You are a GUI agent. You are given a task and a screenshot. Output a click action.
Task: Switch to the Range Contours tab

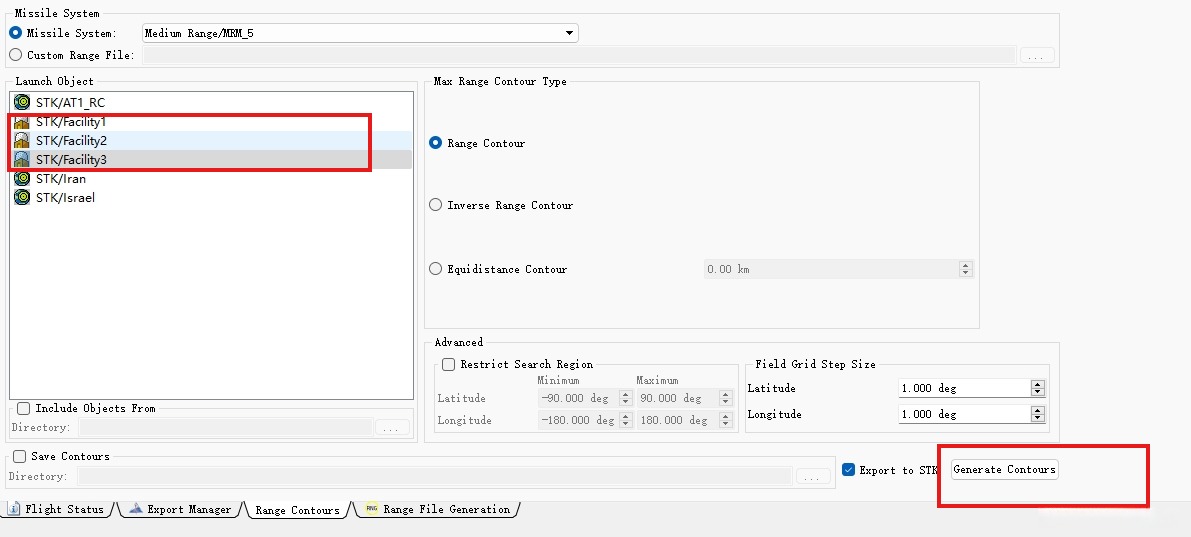point(297,510)
